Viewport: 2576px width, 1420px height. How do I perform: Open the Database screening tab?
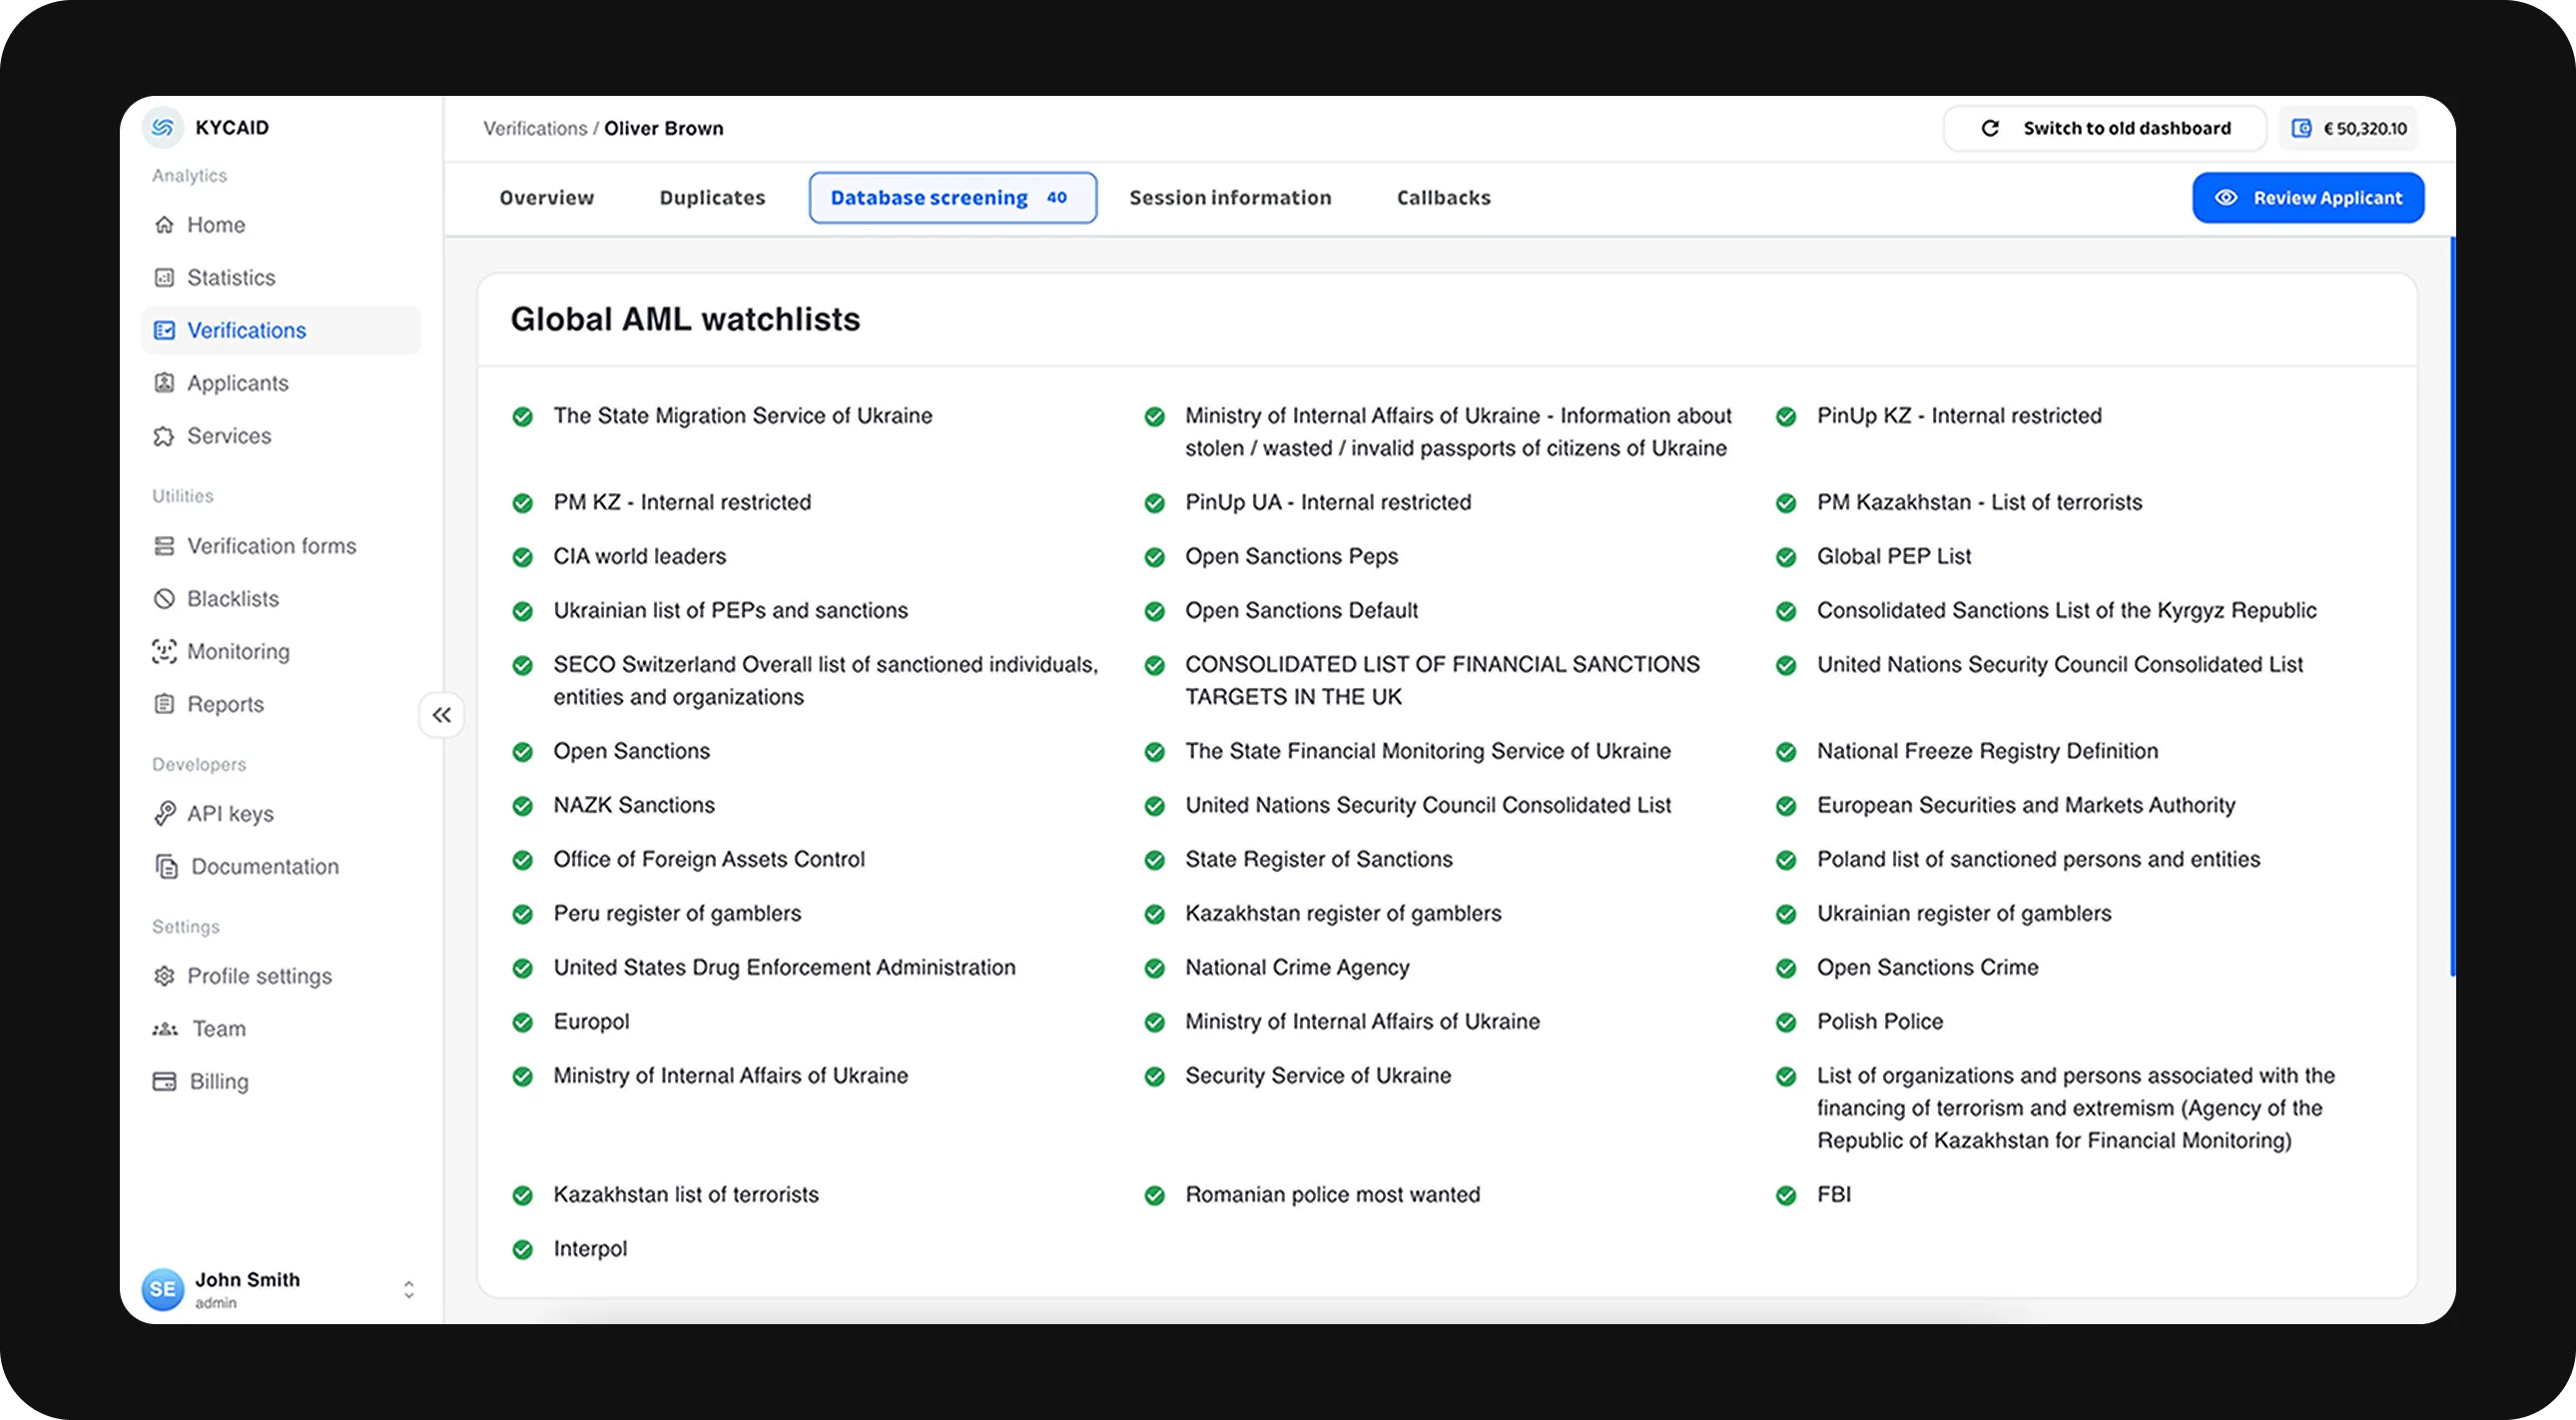pos(951,198)
